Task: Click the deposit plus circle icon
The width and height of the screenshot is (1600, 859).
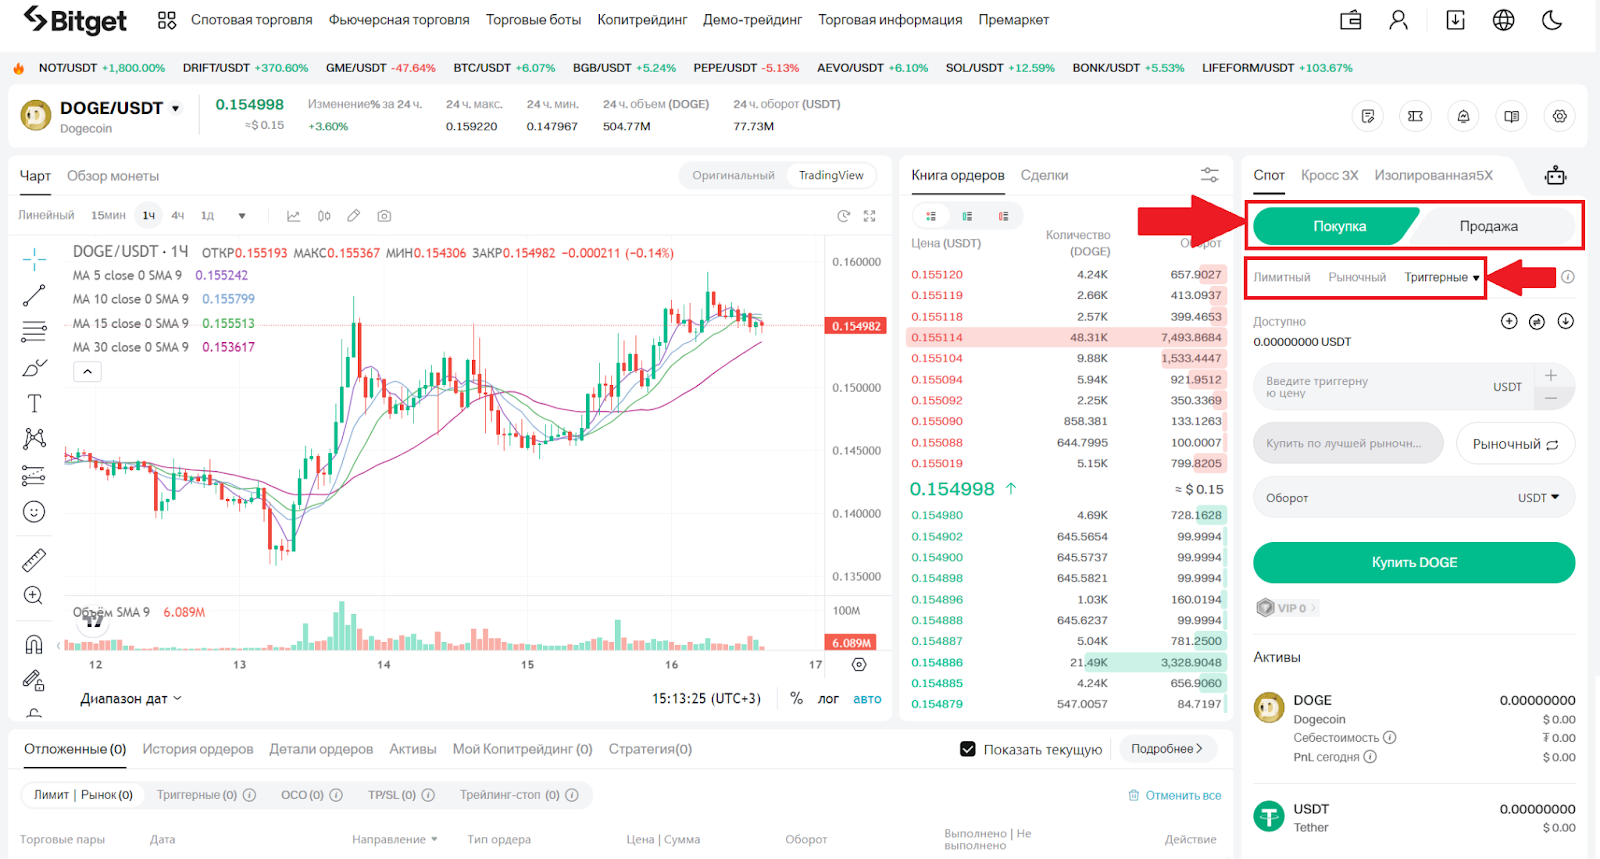Action: tap(1509, 321)
